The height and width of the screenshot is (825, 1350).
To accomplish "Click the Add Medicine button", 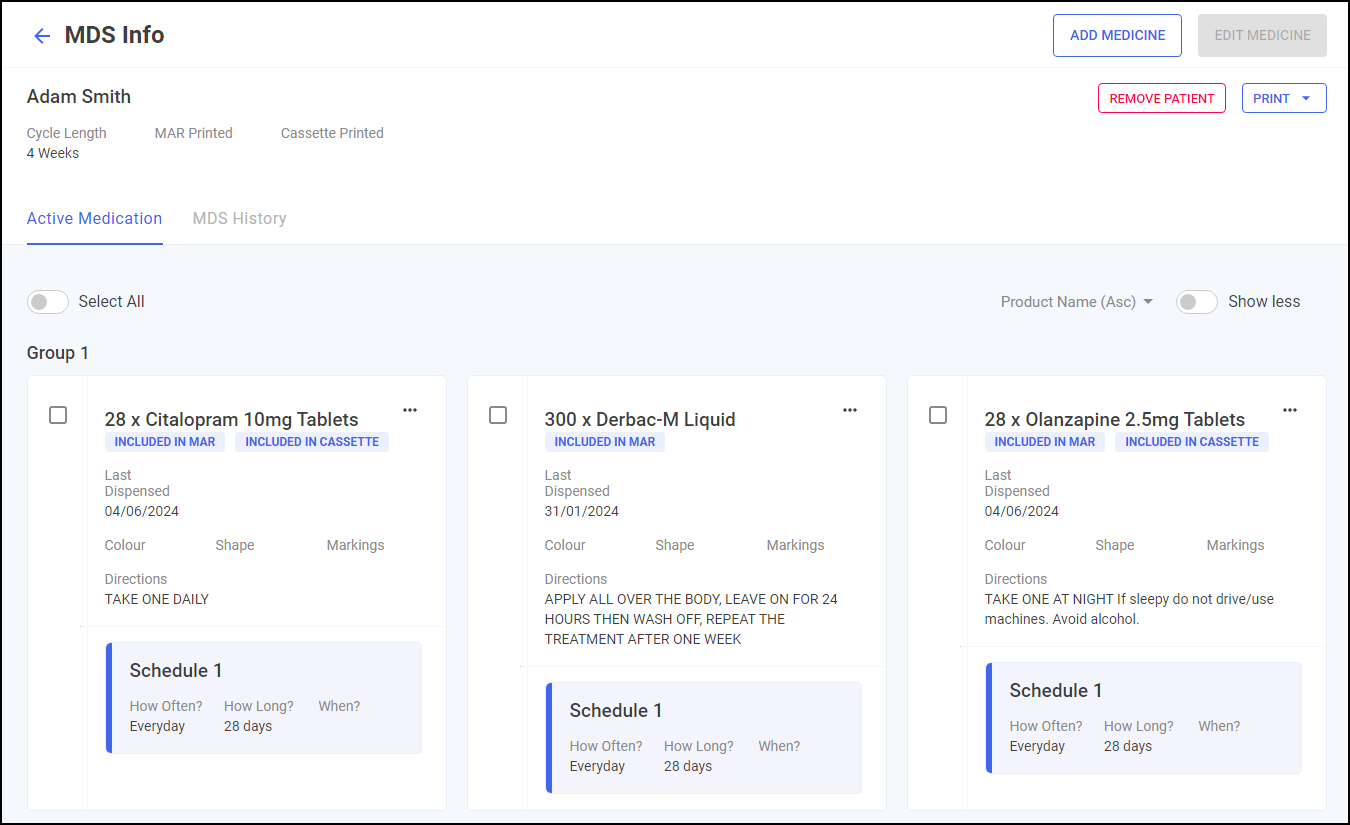I will click(1117, 36).
